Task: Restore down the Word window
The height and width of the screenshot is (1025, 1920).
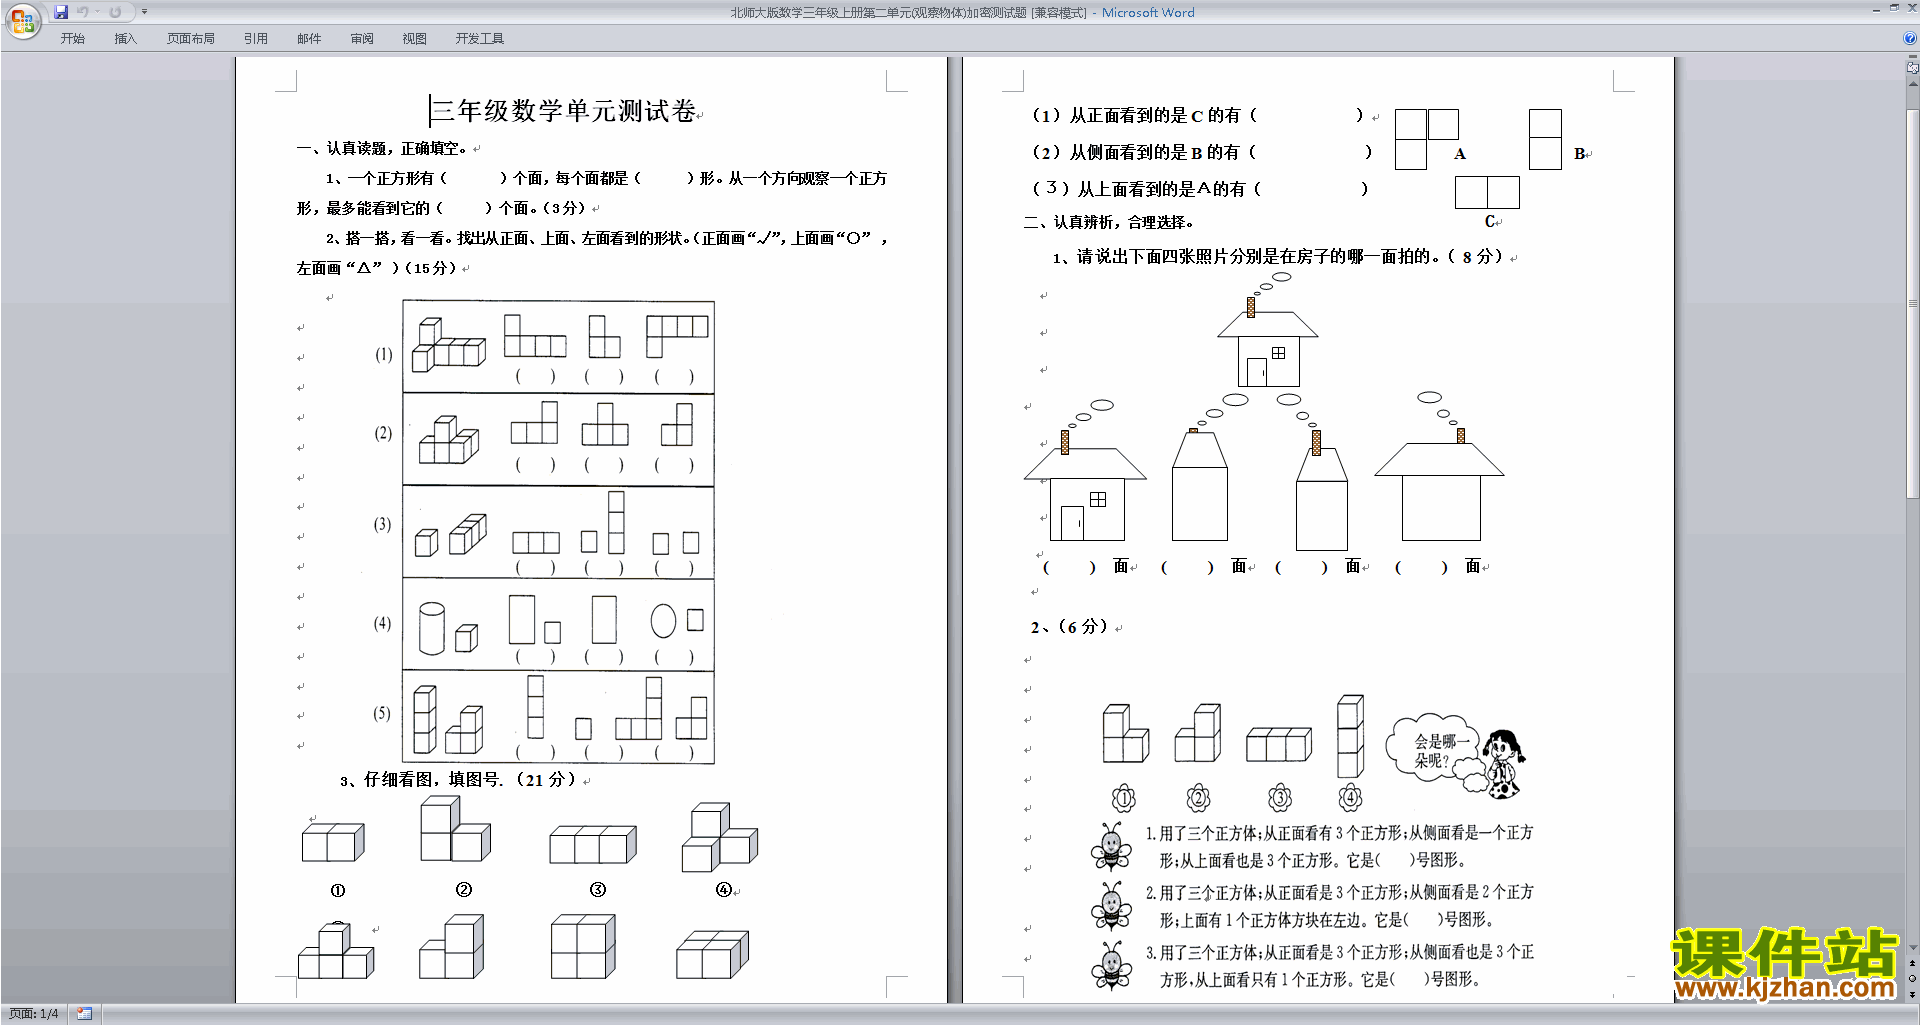Action: [1894, 9]
